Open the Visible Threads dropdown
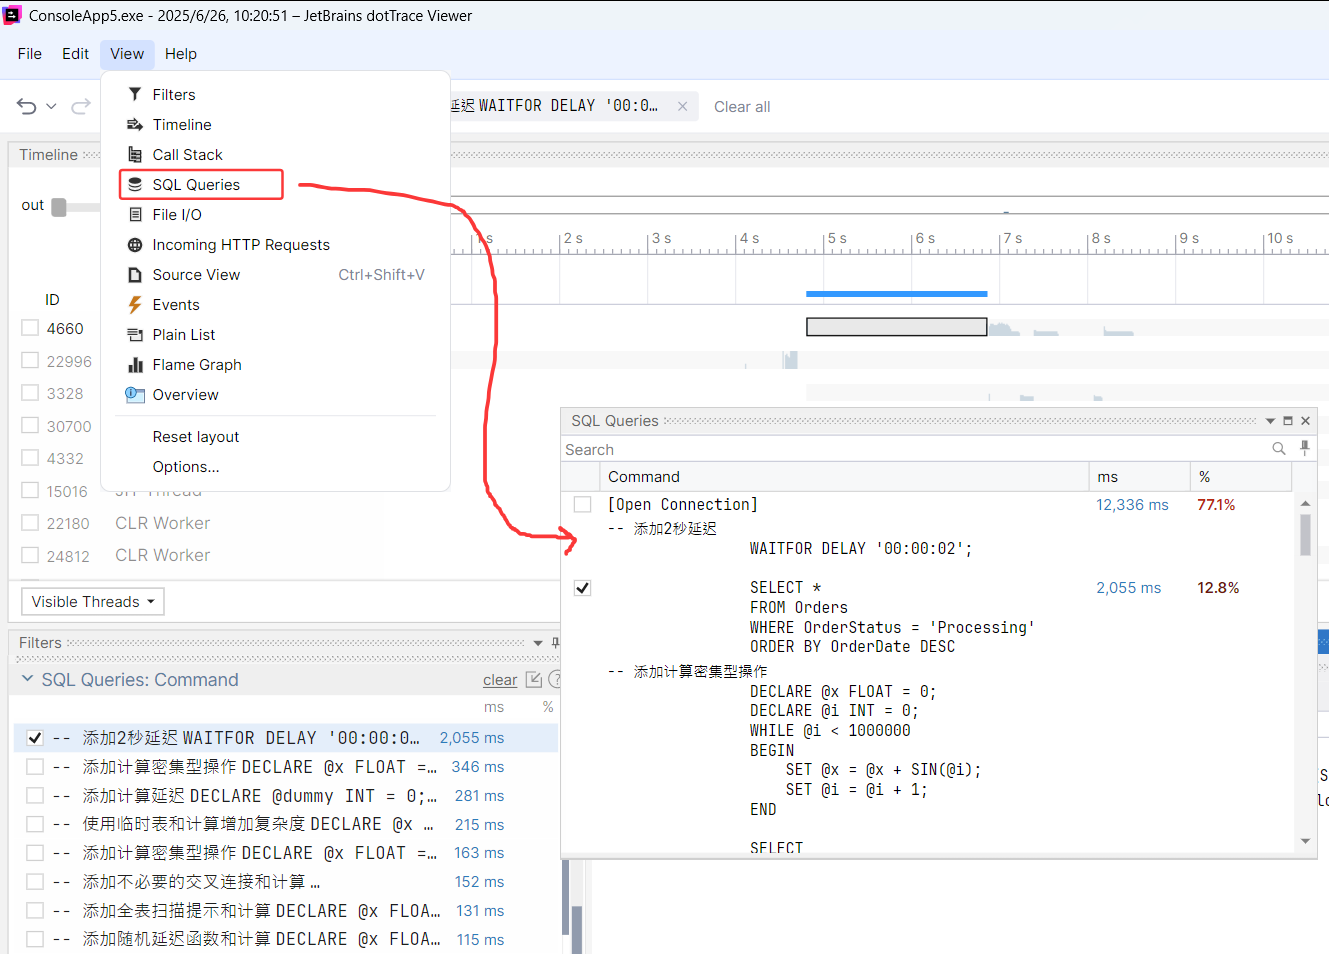1329x954 pixels. [x=92, y=602]
